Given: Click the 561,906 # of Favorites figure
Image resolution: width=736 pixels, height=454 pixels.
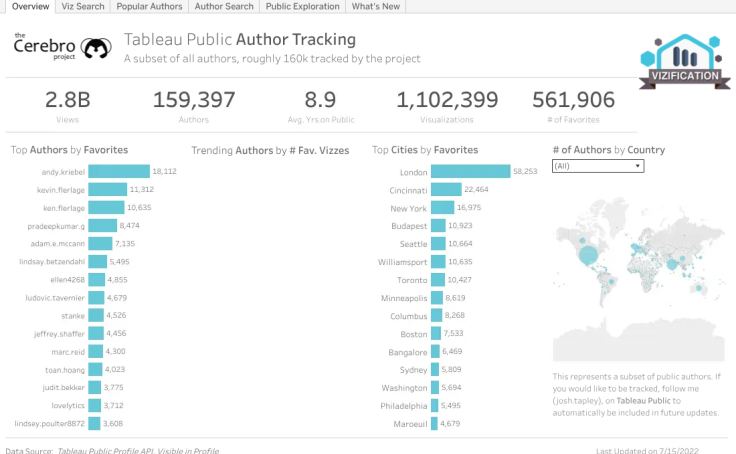Looking at the screenshot, I should point(573,100).
